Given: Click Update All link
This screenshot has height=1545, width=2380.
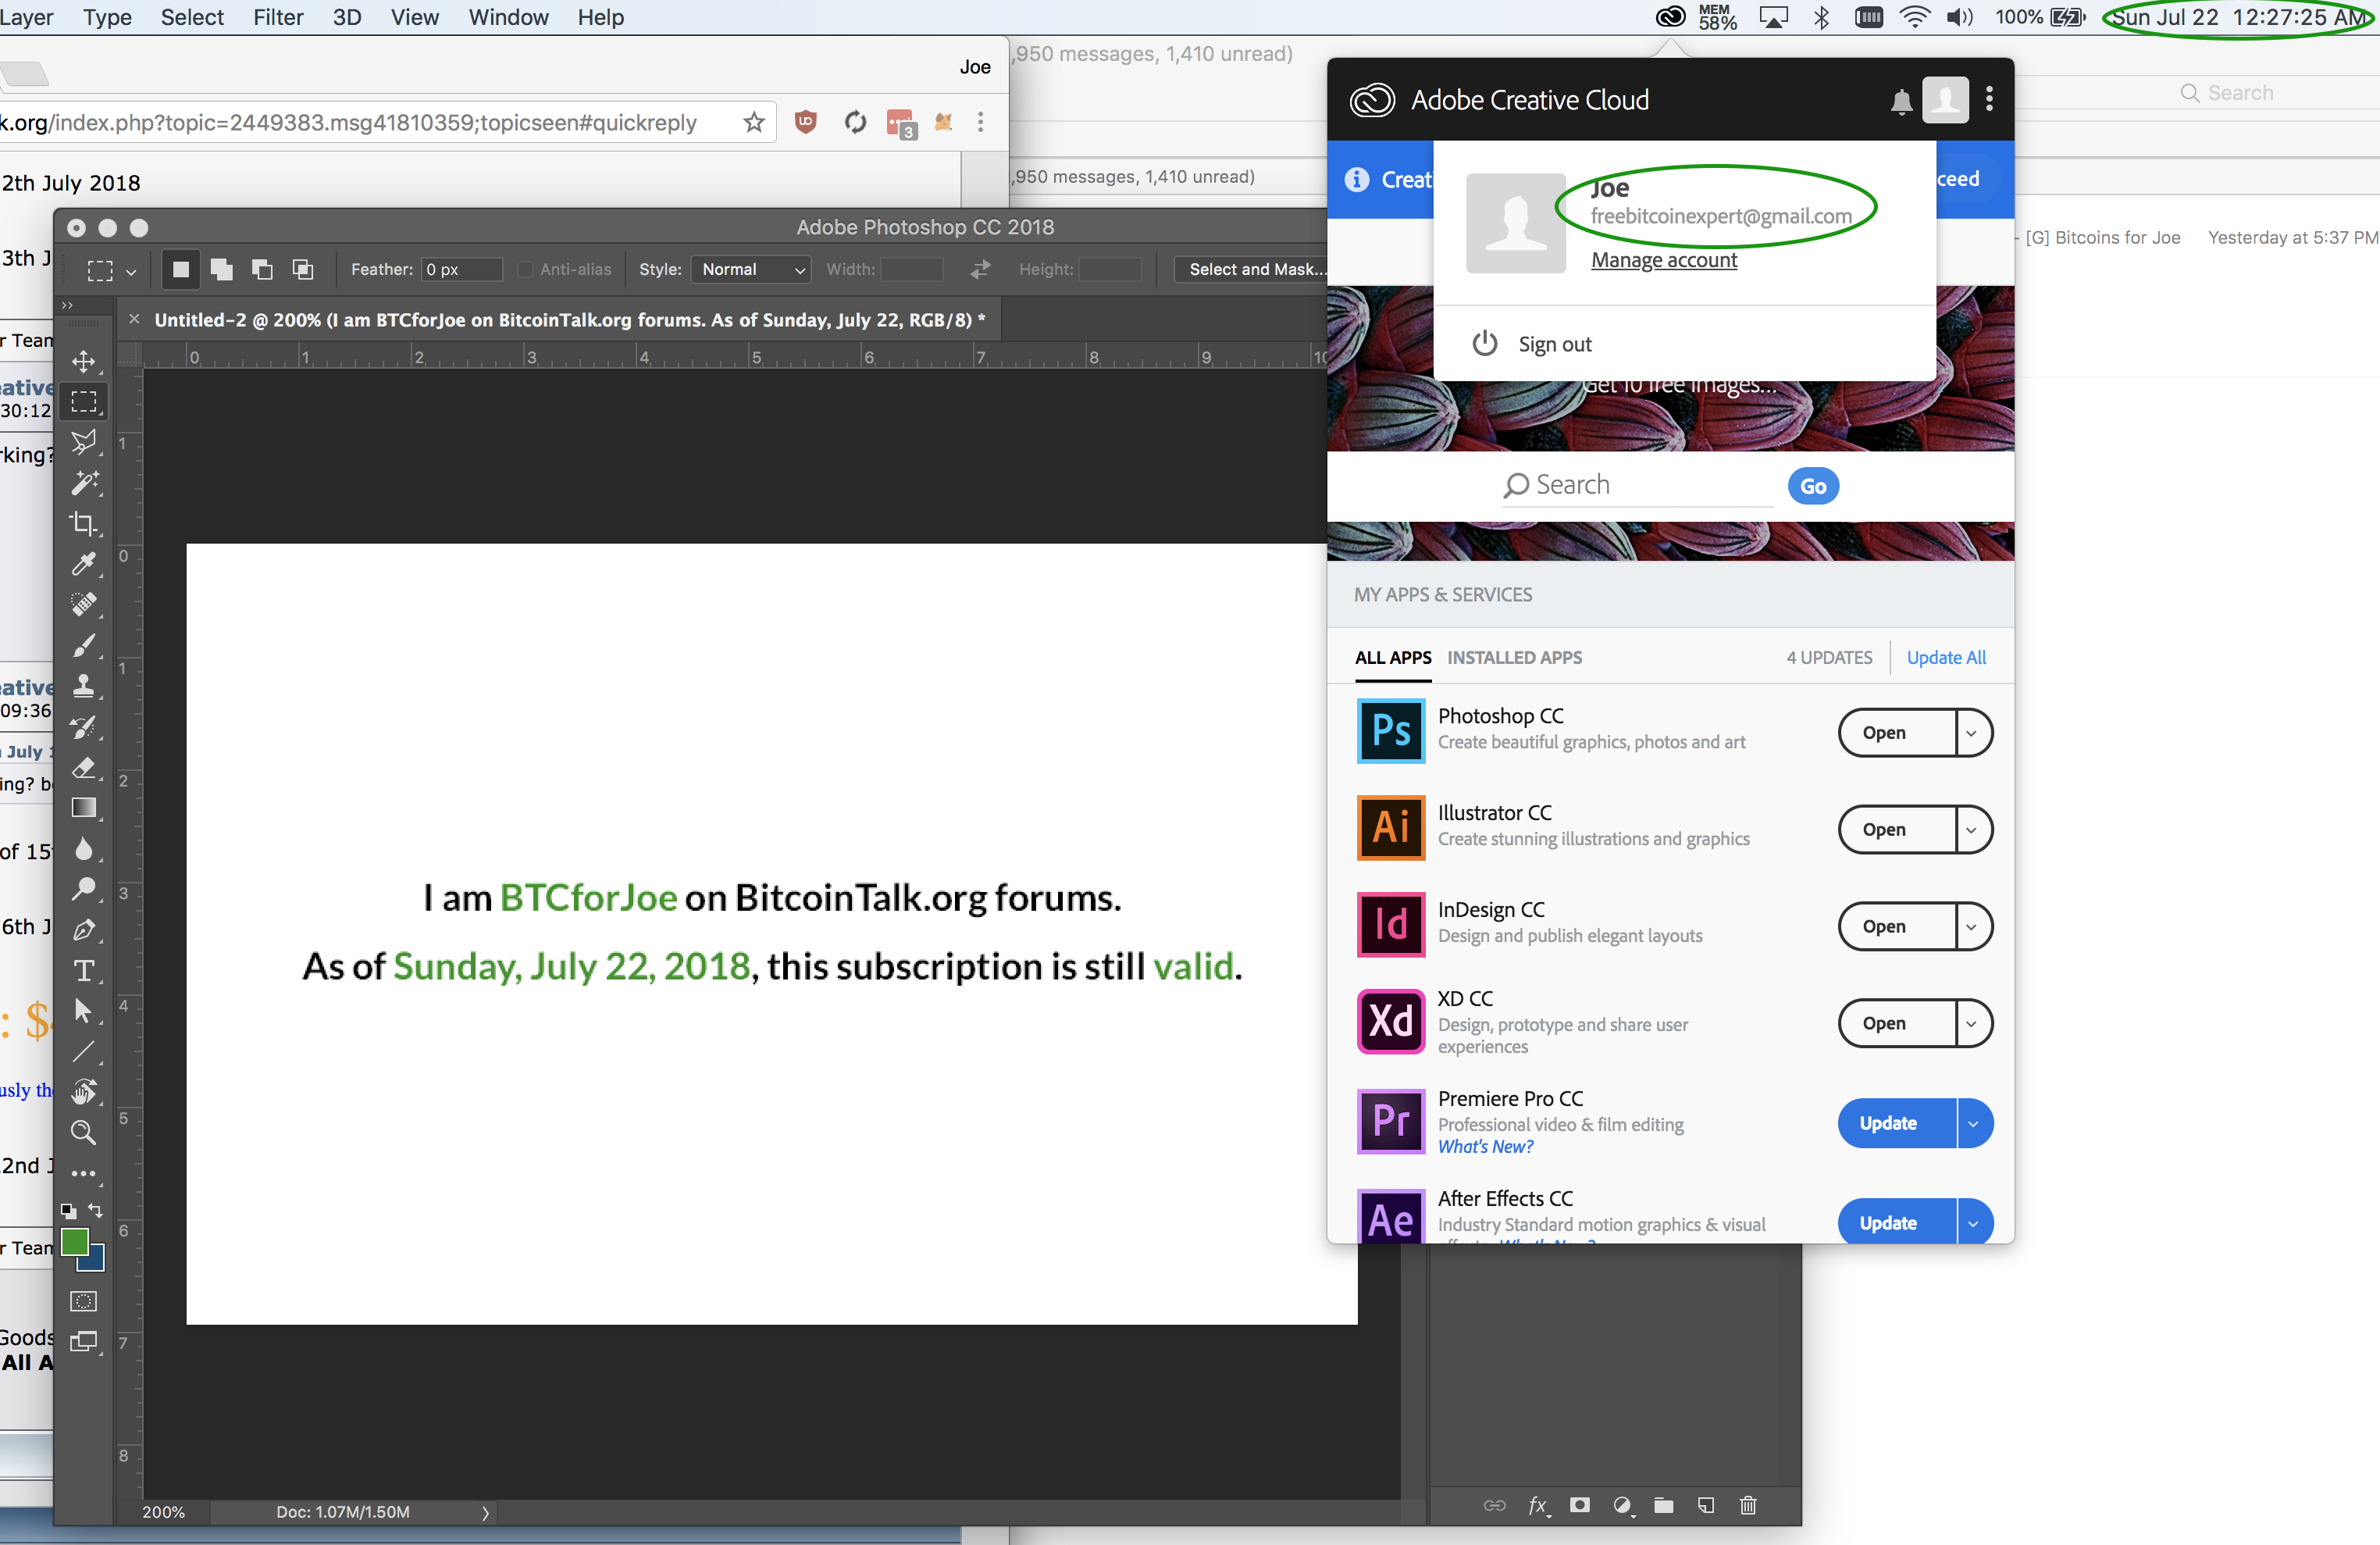Looking at the screenshot, I should pyautogui.click(x=1946, y=657).
